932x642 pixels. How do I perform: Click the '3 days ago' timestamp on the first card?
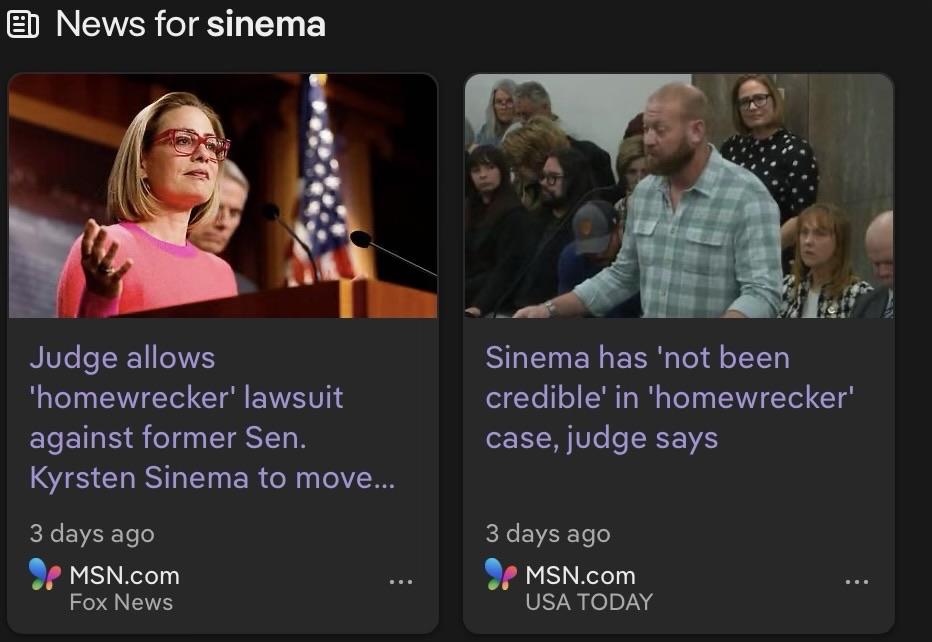[92, 534]
